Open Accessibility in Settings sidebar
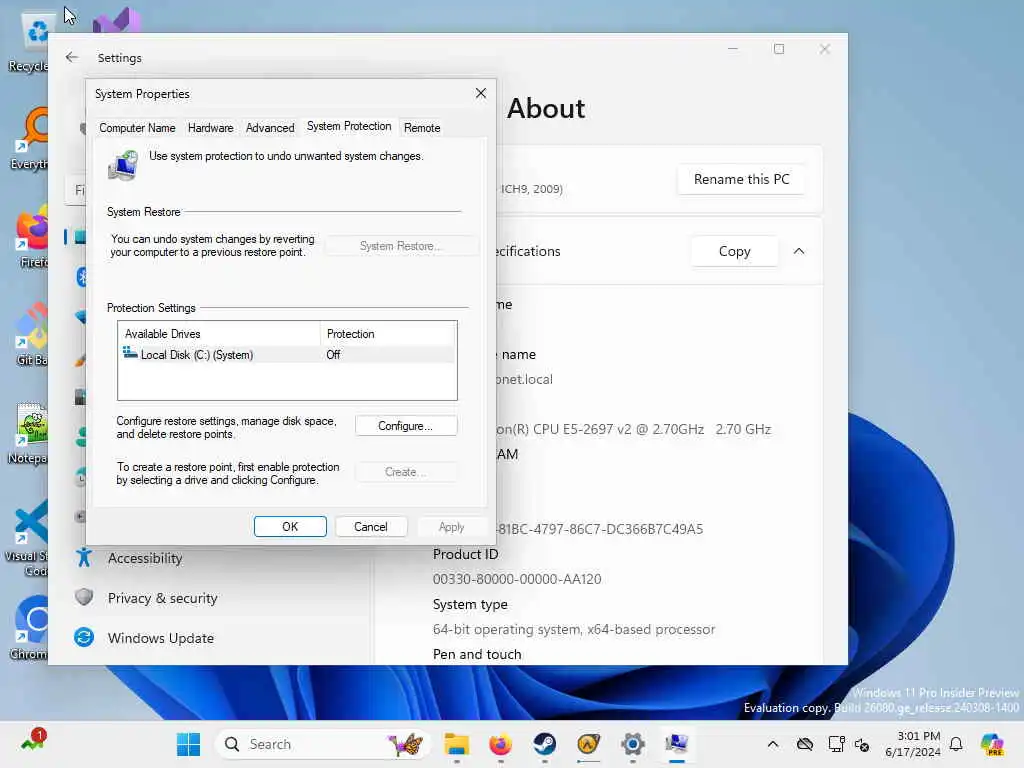 tap(145, 558)
